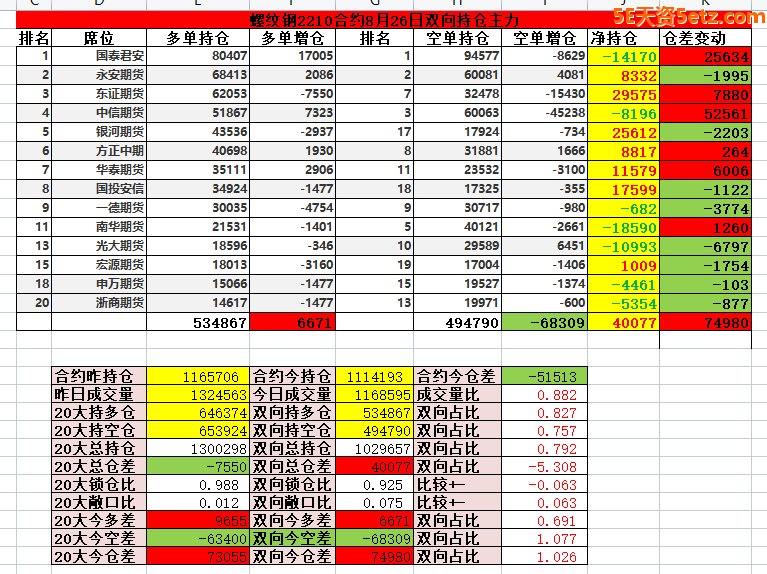Select short increase value -8629
The image size is (767, 574).
click(544, 56)
